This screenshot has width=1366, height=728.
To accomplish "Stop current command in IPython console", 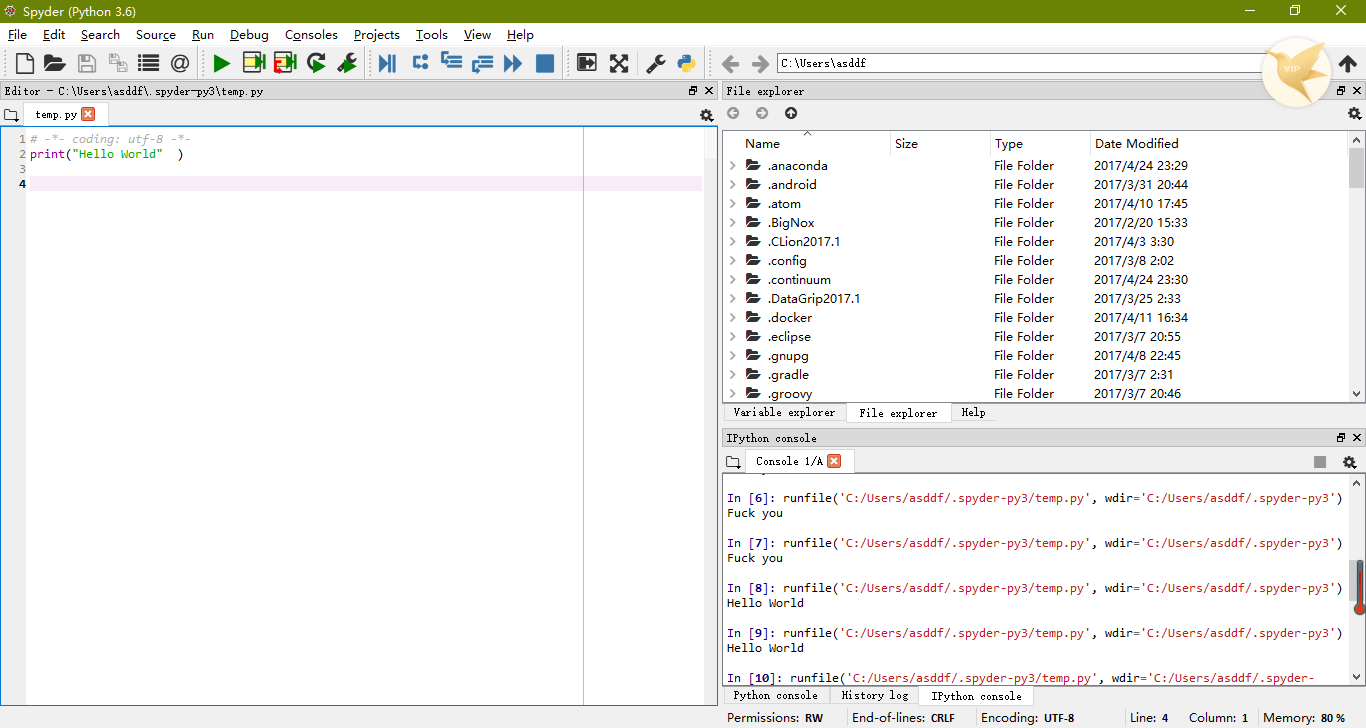I will (1320, 462).
